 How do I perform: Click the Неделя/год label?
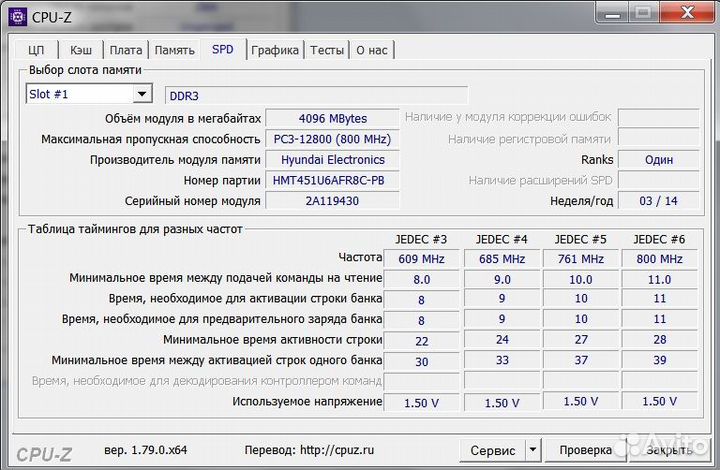tap(582, 201)
